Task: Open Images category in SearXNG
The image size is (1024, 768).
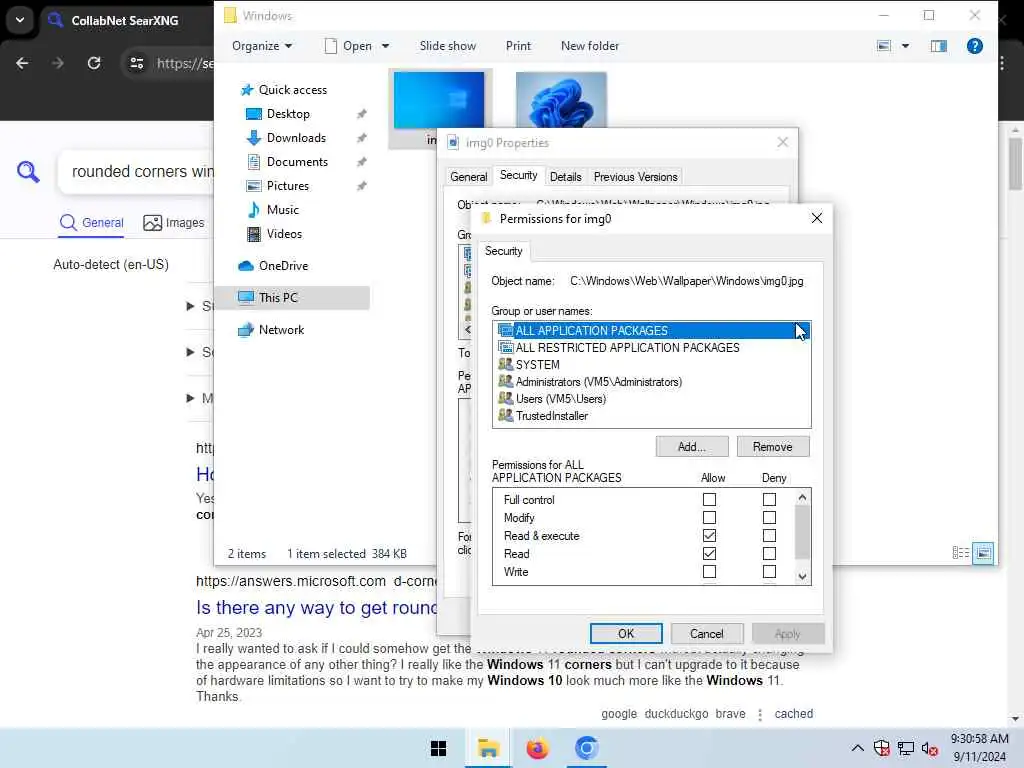Action: coord(174,223)
